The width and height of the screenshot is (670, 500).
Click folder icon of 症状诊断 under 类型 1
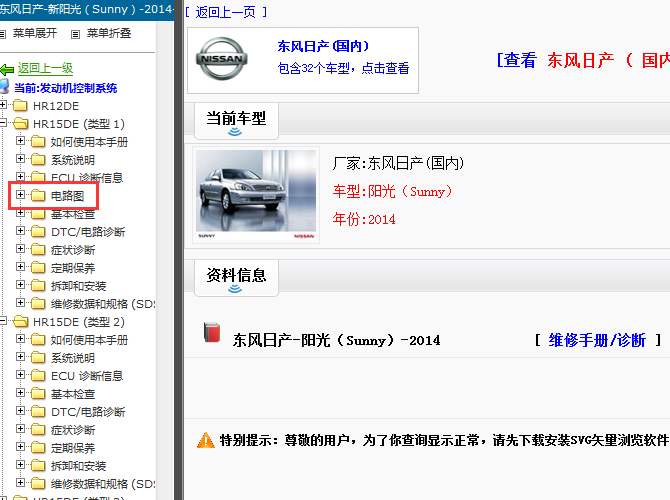click(38, 249)
